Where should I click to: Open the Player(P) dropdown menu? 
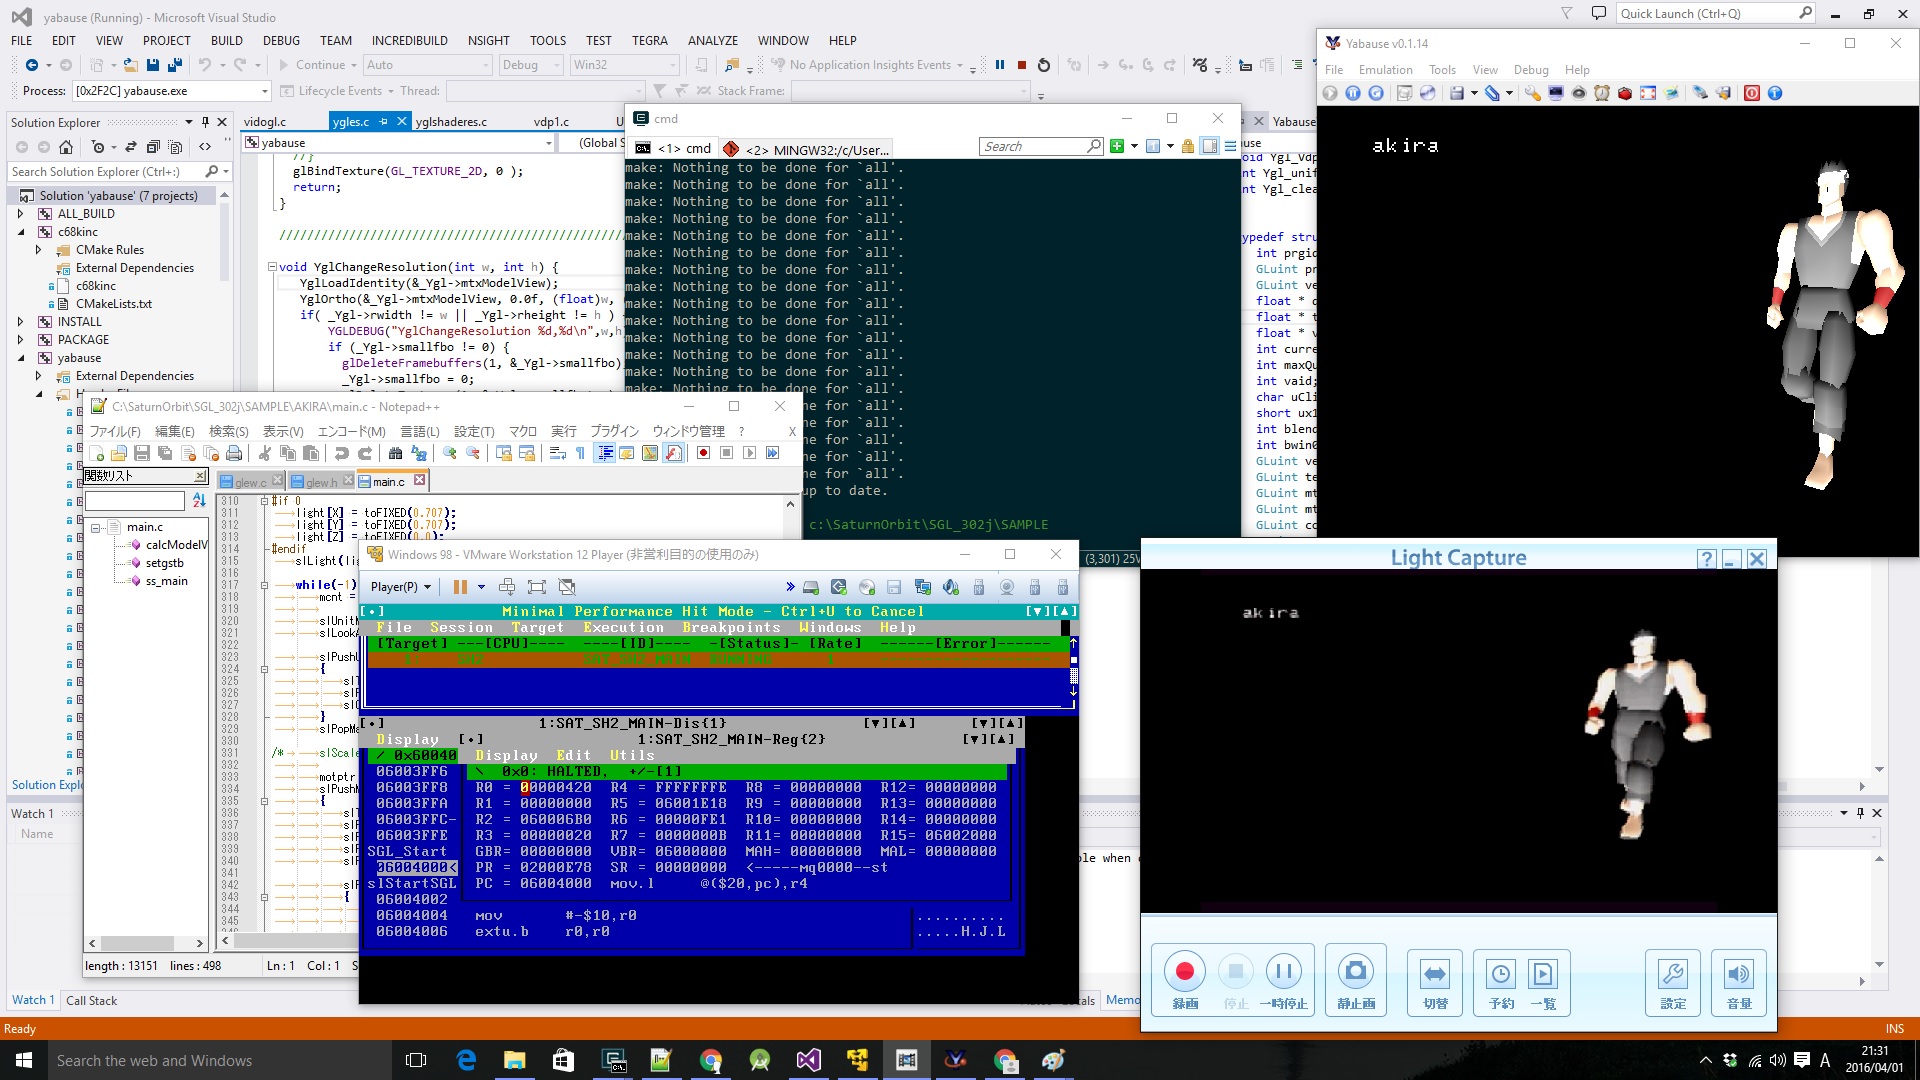coord(400,587)
